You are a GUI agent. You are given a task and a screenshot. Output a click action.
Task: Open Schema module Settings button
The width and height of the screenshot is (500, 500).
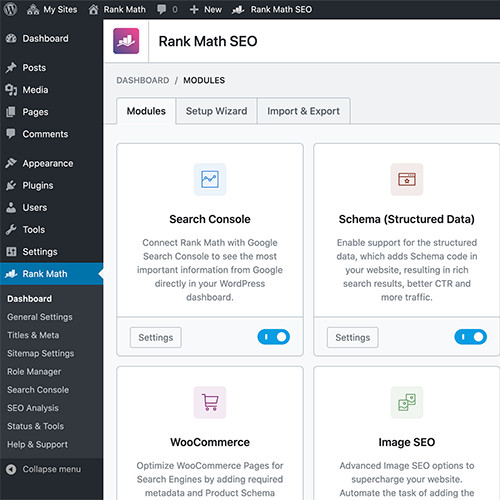(x=353, y=337)
